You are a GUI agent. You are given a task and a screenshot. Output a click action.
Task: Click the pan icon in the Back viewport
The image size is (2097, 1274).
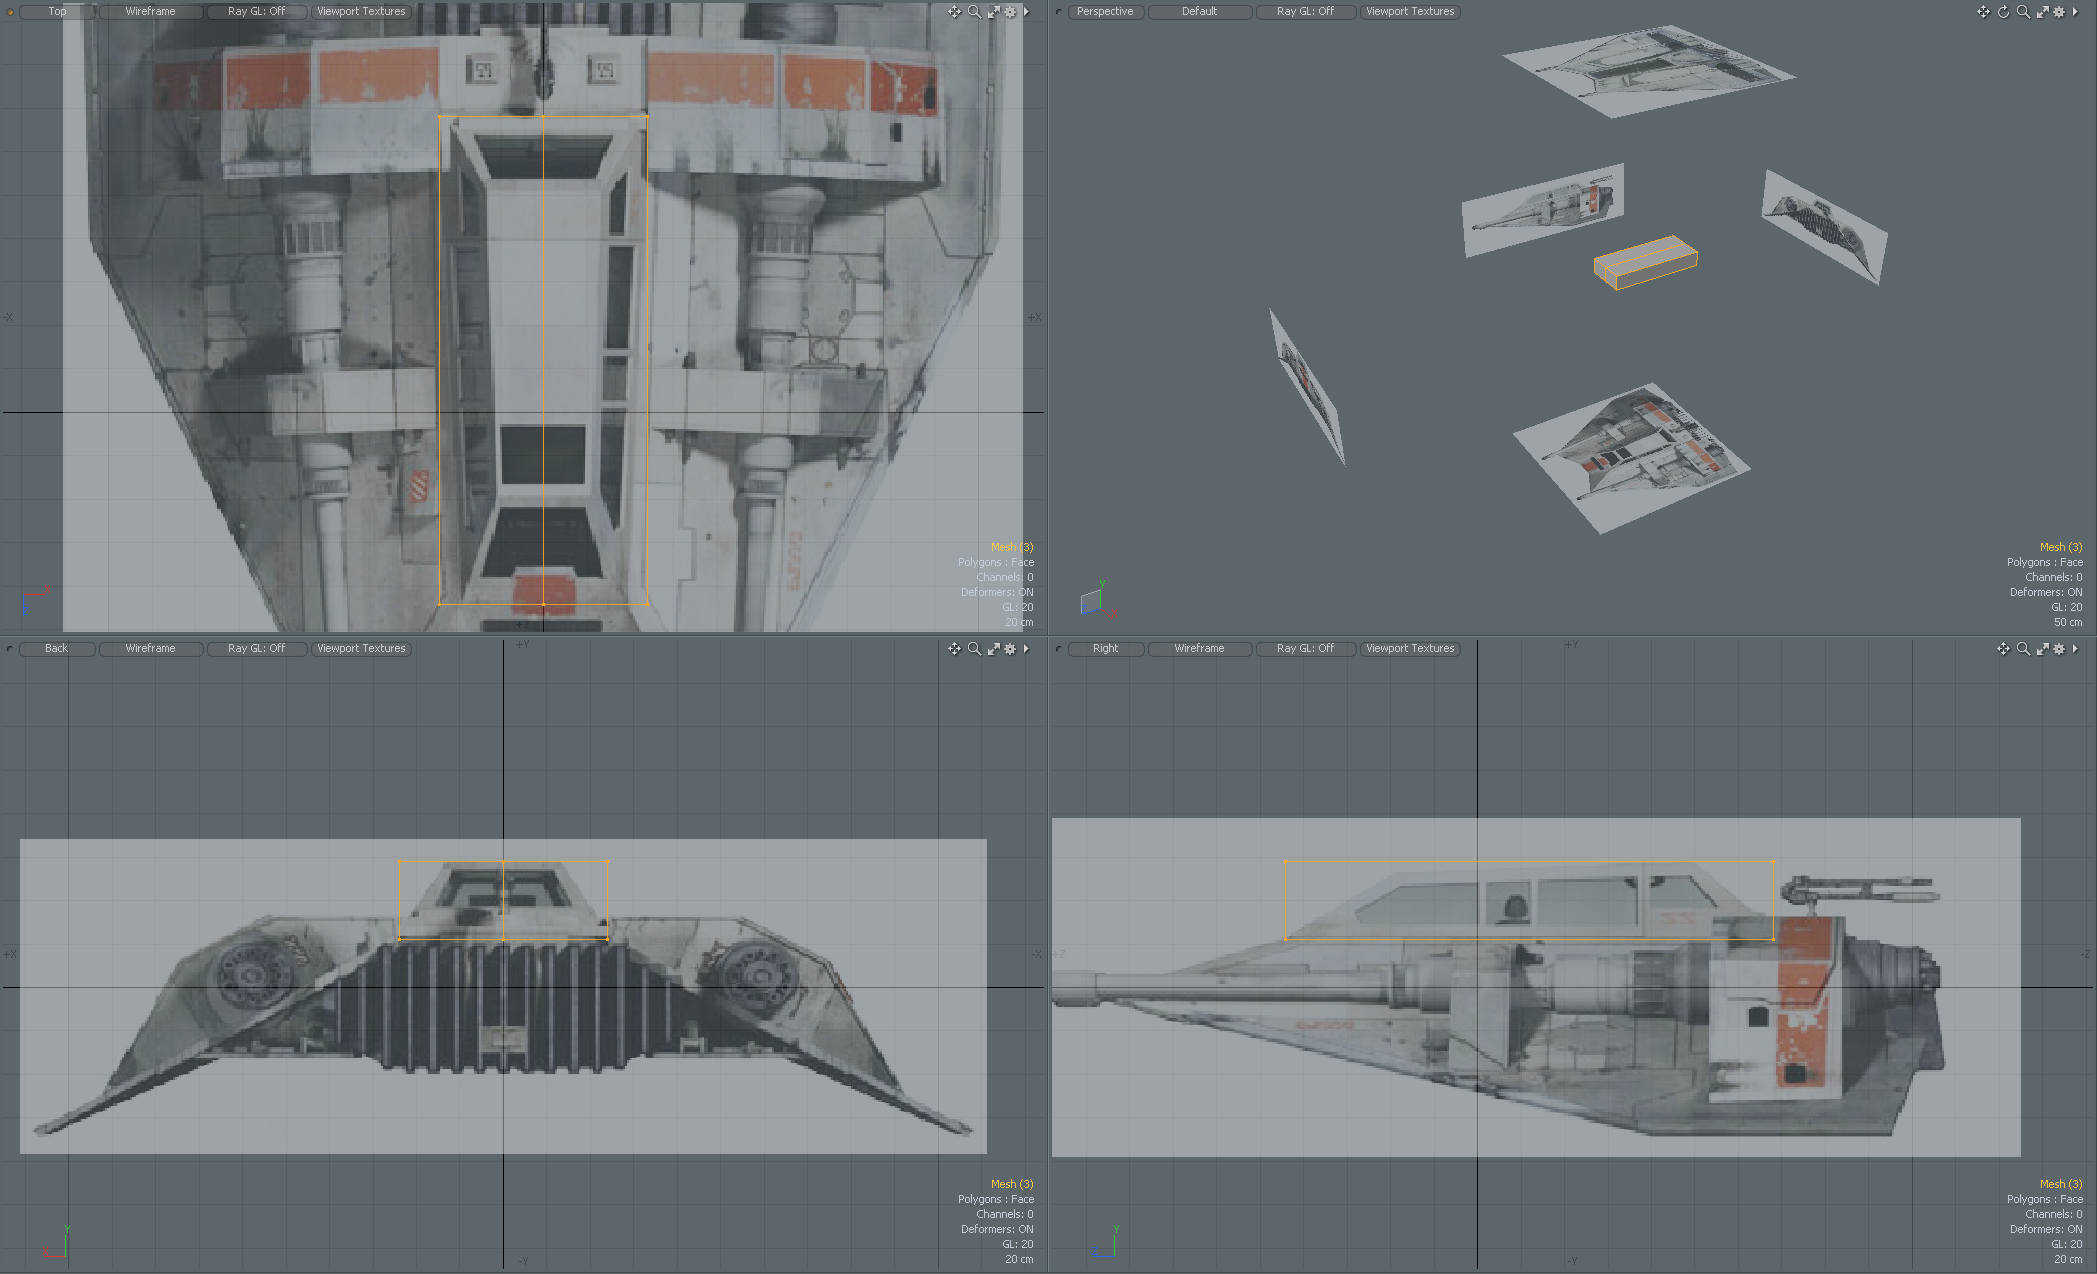click(x=954, y=649)
